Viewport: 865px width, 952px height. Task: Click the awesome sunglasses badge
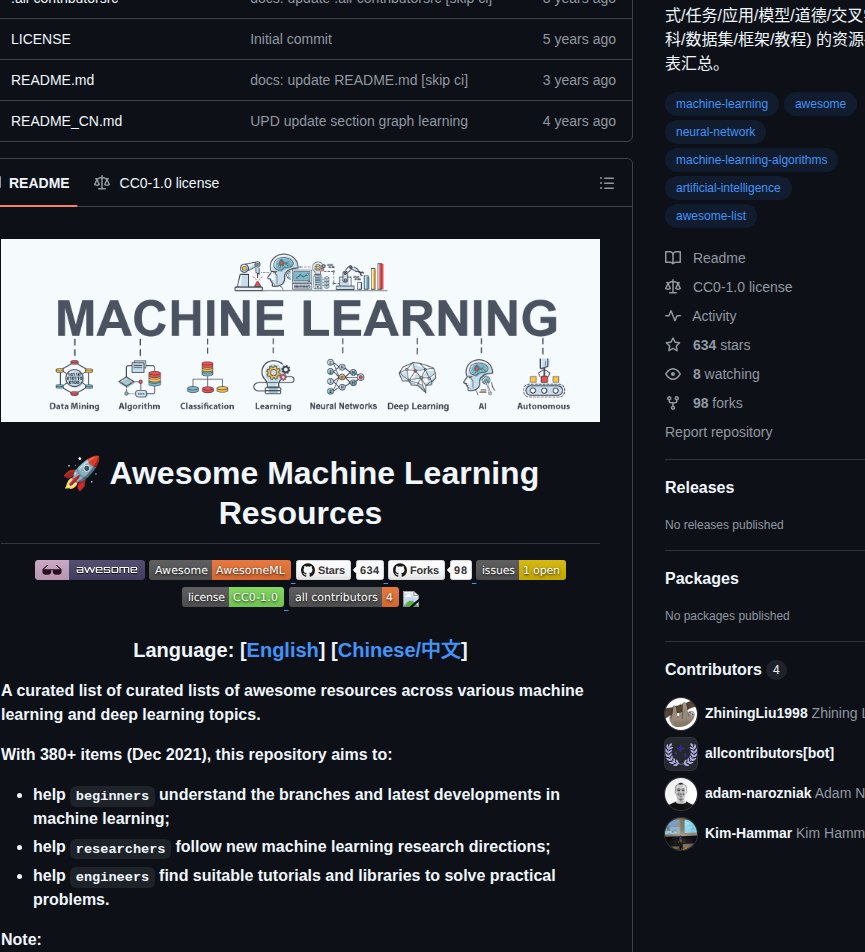click(90, 570)
